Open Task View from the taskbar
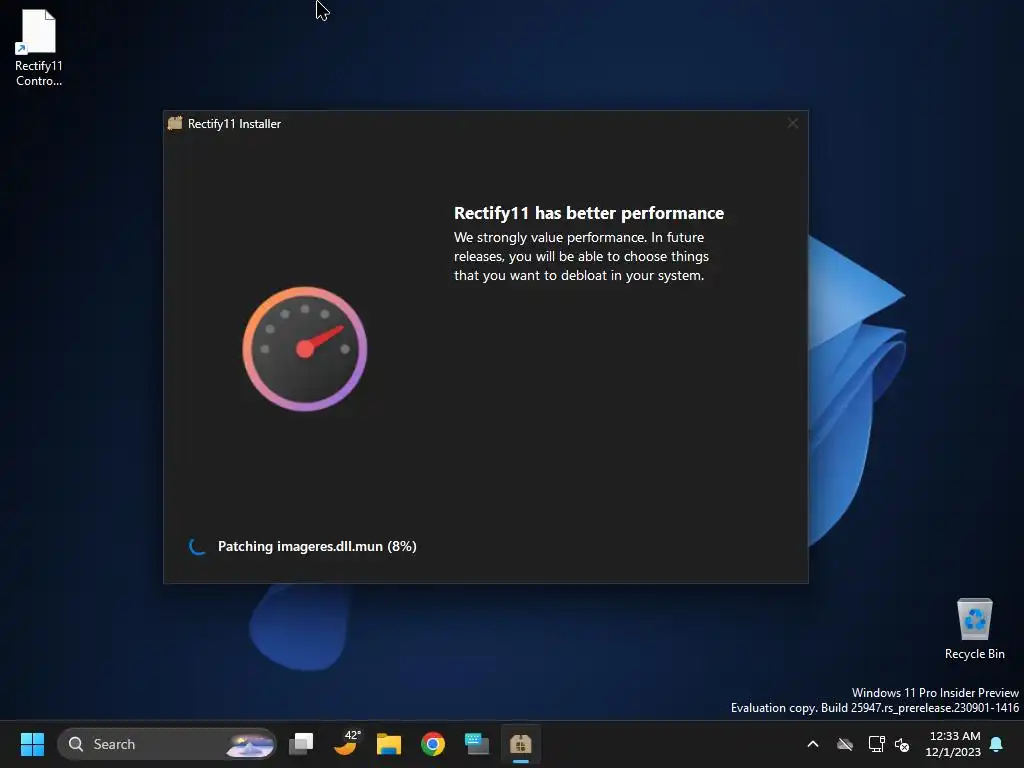This screenshot has width=1024, height=768. coord(301,744)
